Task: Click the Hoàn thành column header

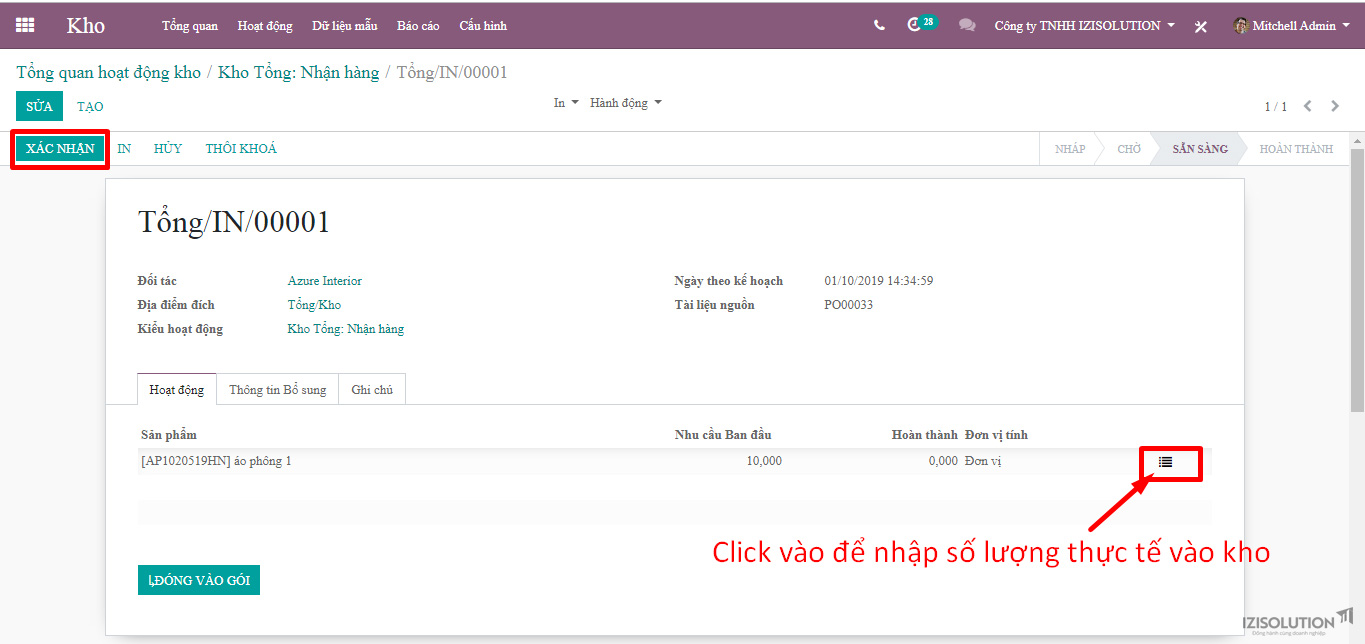Action: (x=925, y=435)
